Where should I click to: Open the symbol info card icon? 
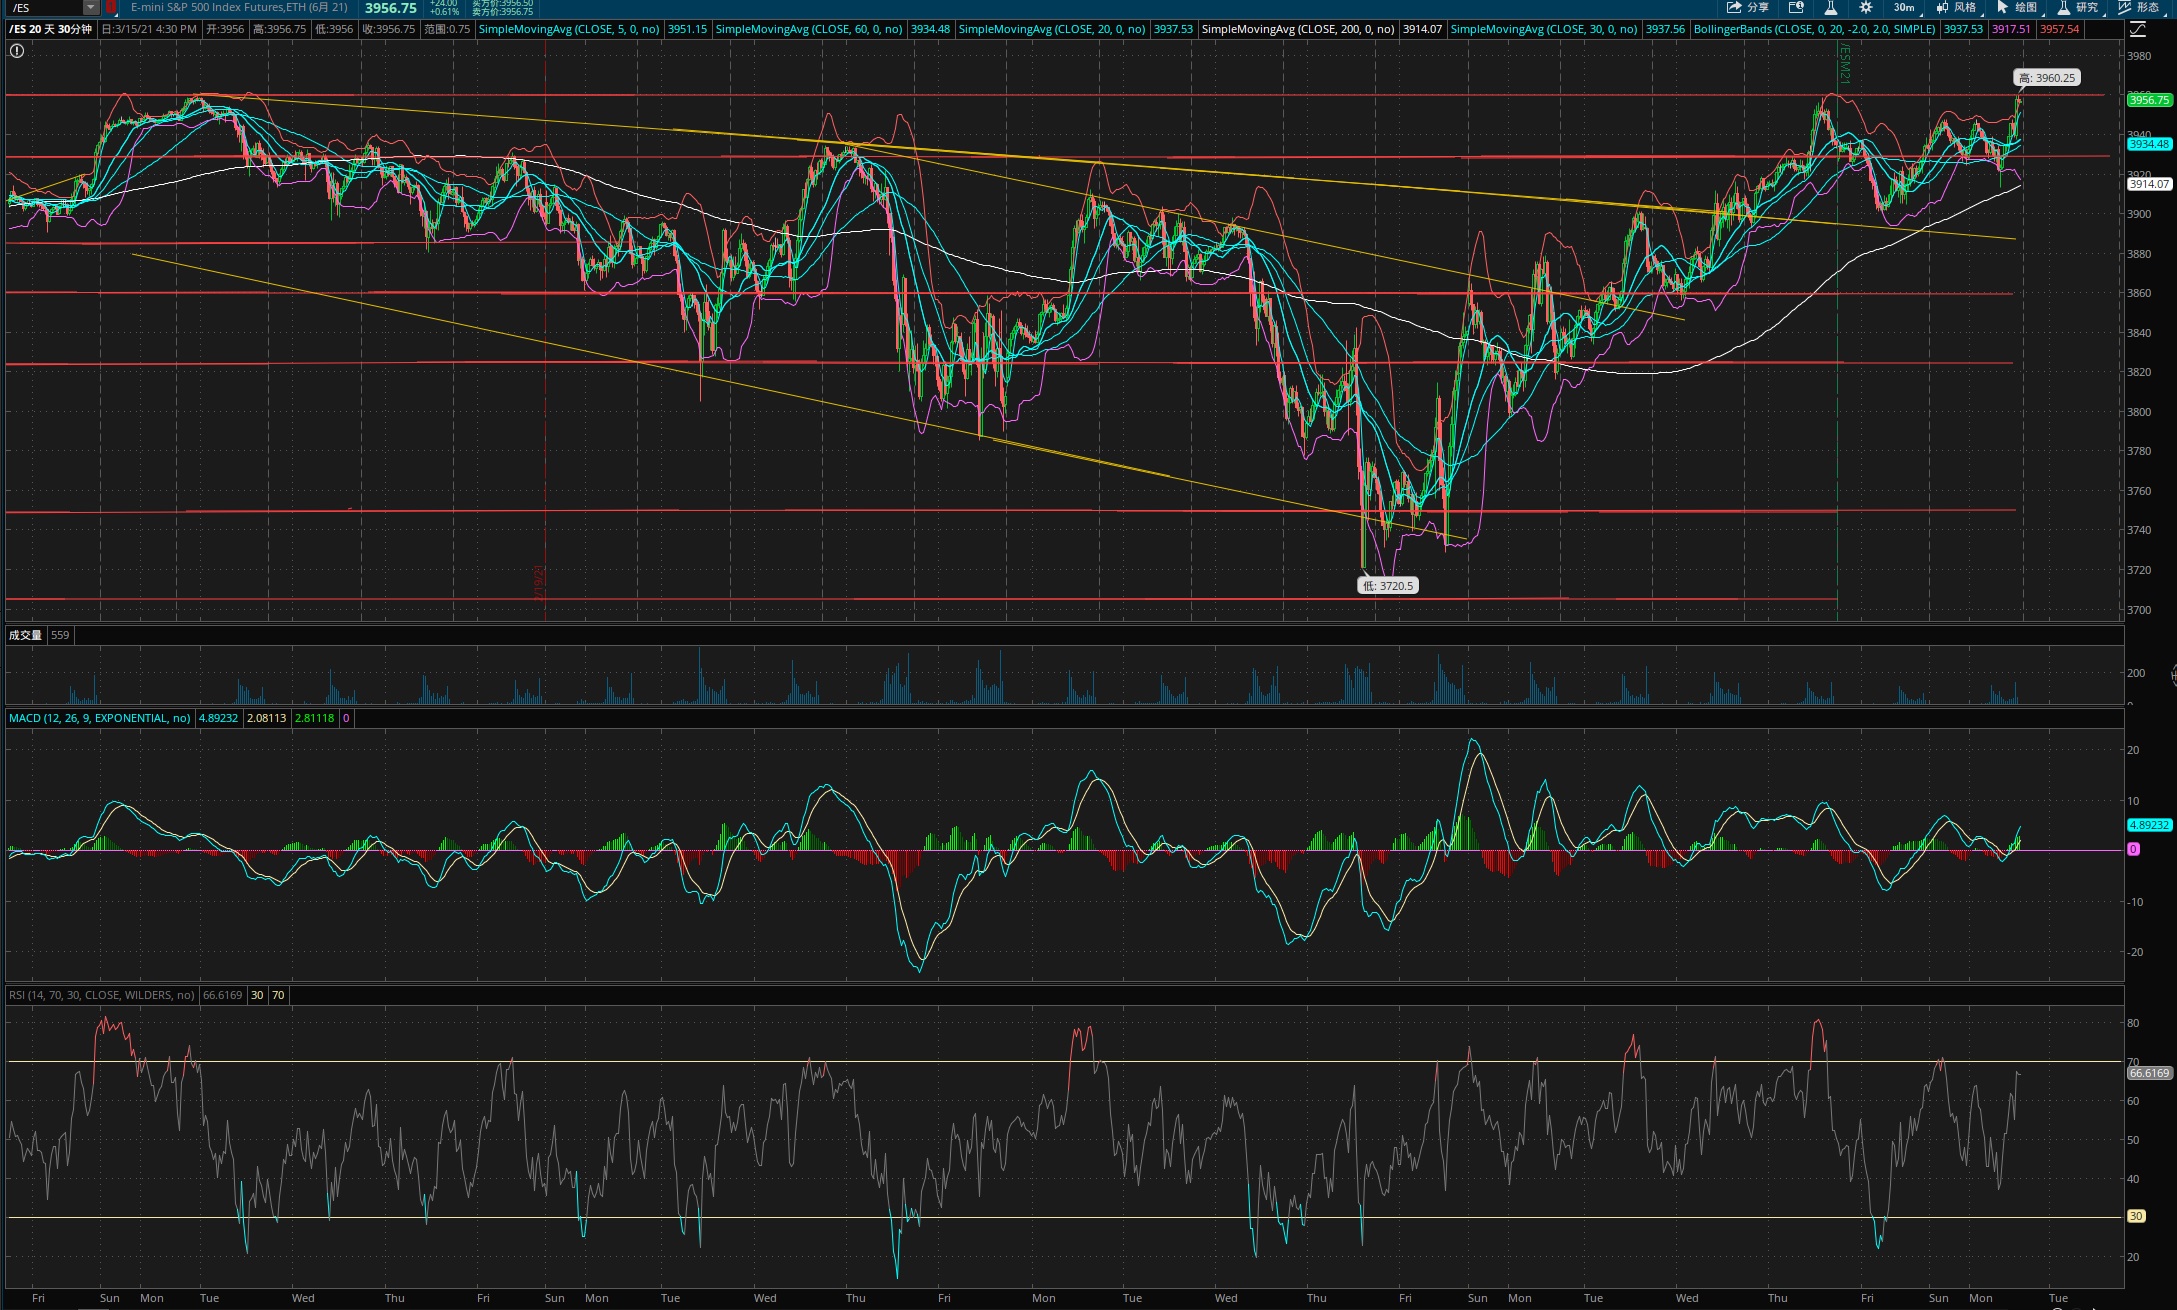click(x=1796, y=7)
